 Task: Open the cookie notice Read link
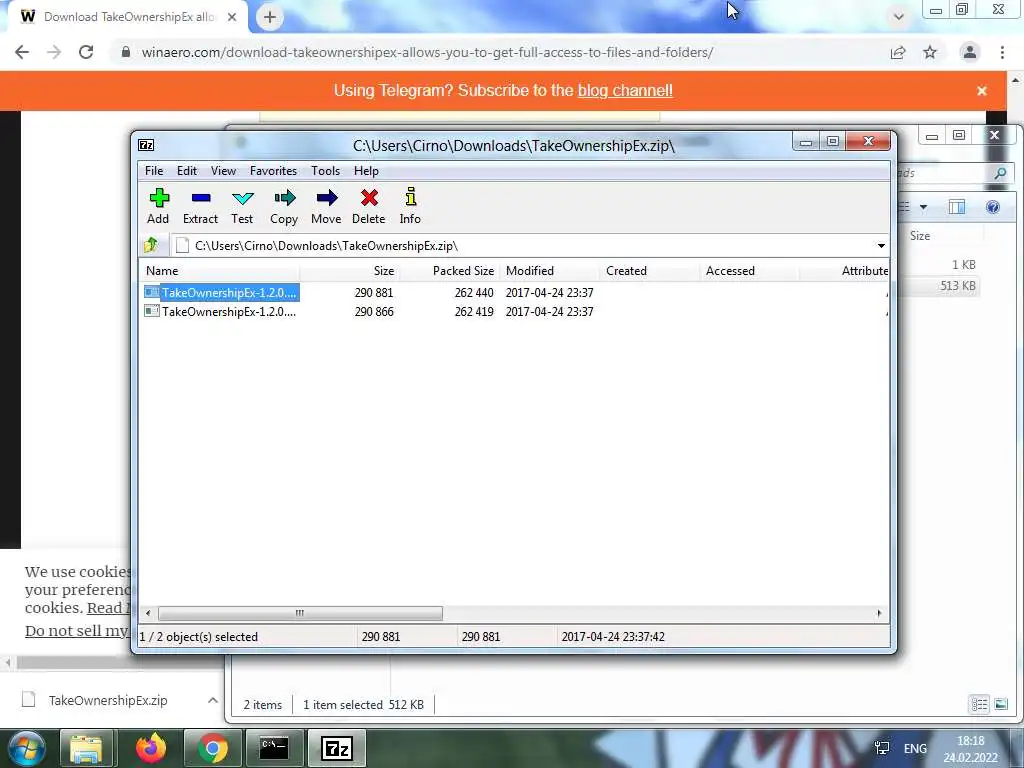108,608
